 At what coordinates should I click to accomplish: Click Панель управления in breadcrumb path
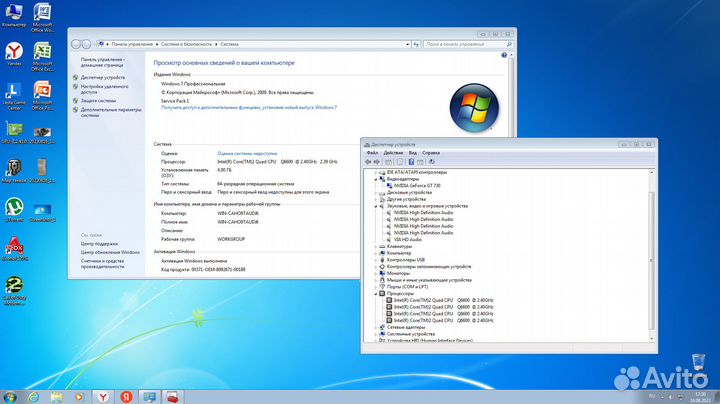click(x=132, y=44)
